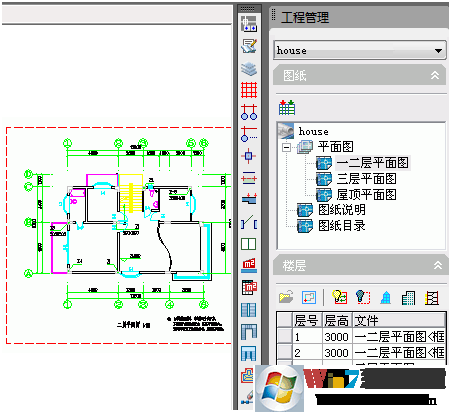Click the double-pane window icon in vertical toolbar

[249, 244]
